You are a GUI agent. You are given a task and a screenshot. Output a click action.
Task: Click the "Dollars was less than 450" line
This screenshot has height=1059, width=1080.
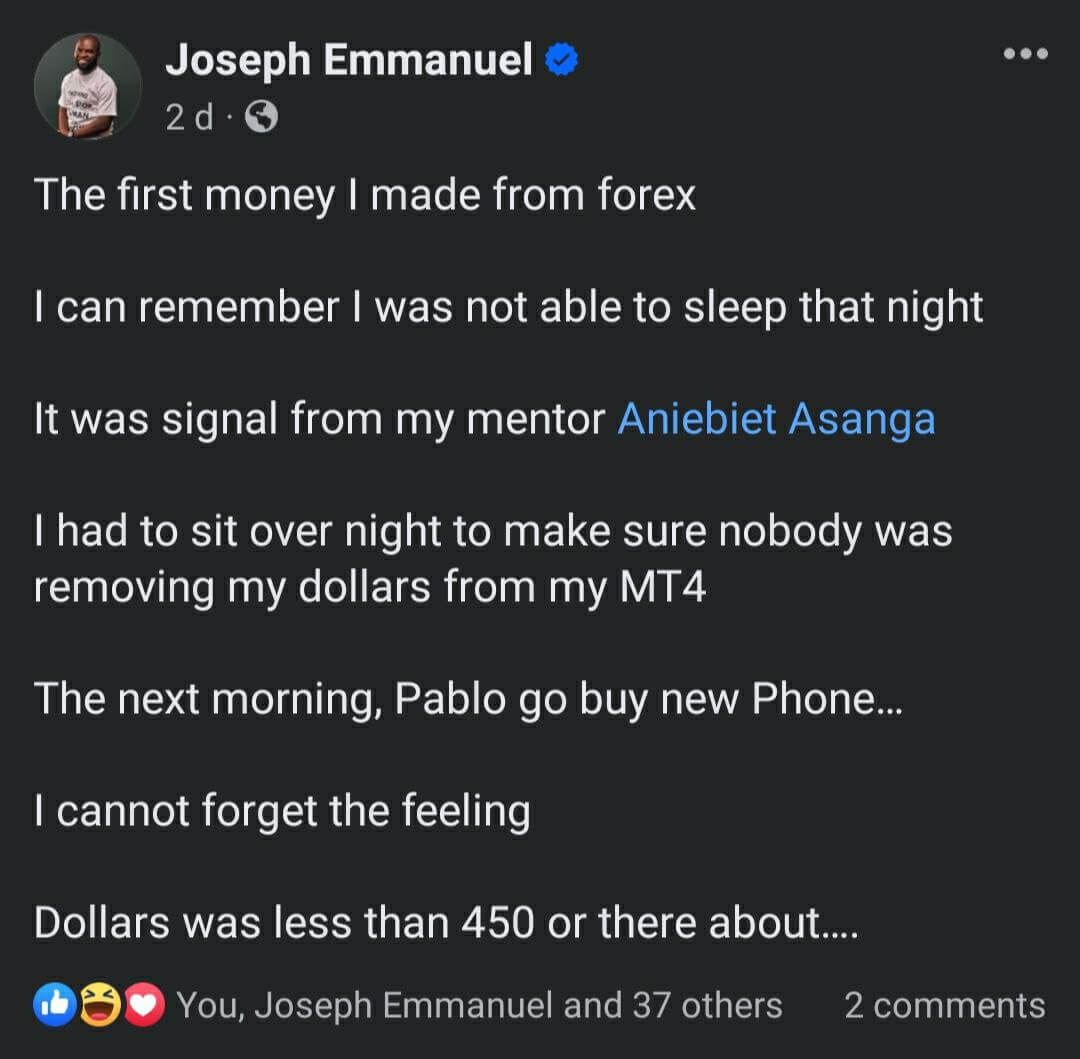446,922
